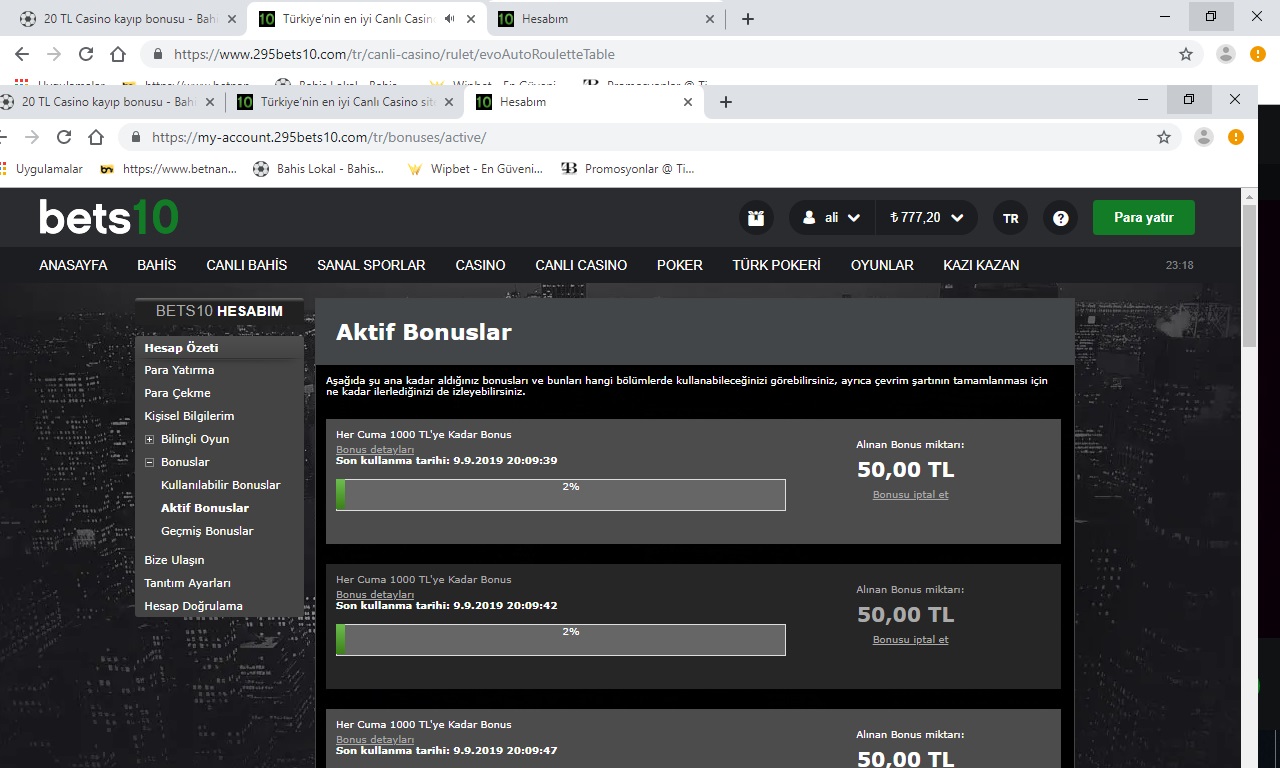Expand the ₺777,20 balance dropdown
The width and height of the screenshot is (1280, 768).
pos(927,218)
